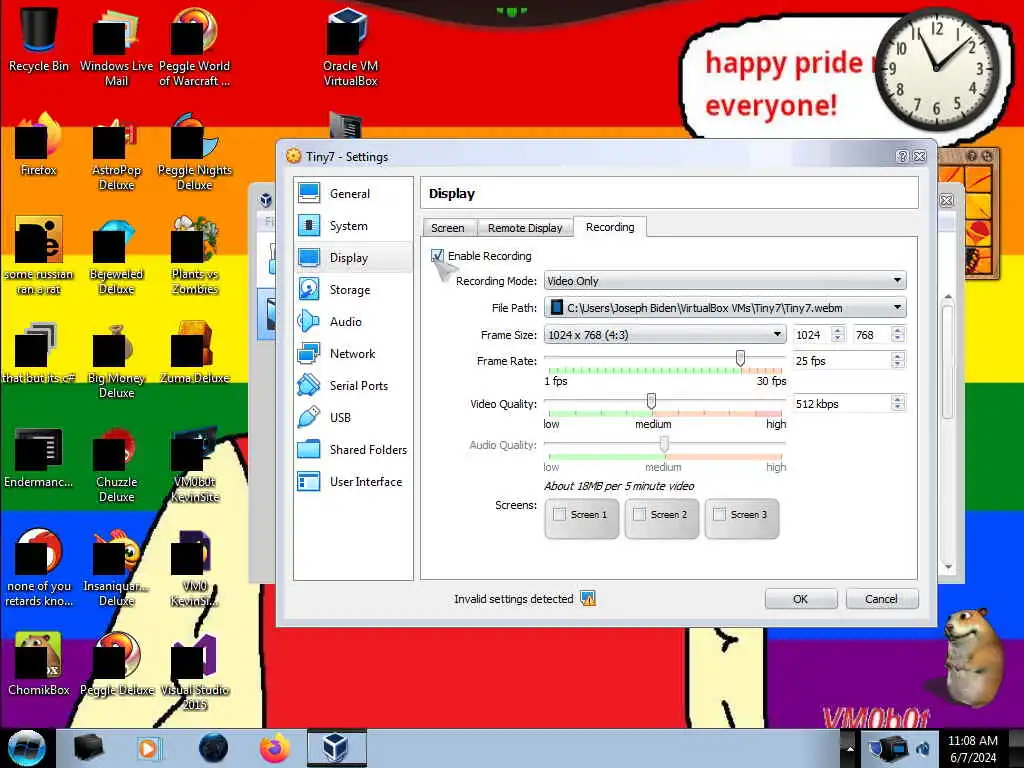
Task: Click the 25 fps field
Action: 842,360
